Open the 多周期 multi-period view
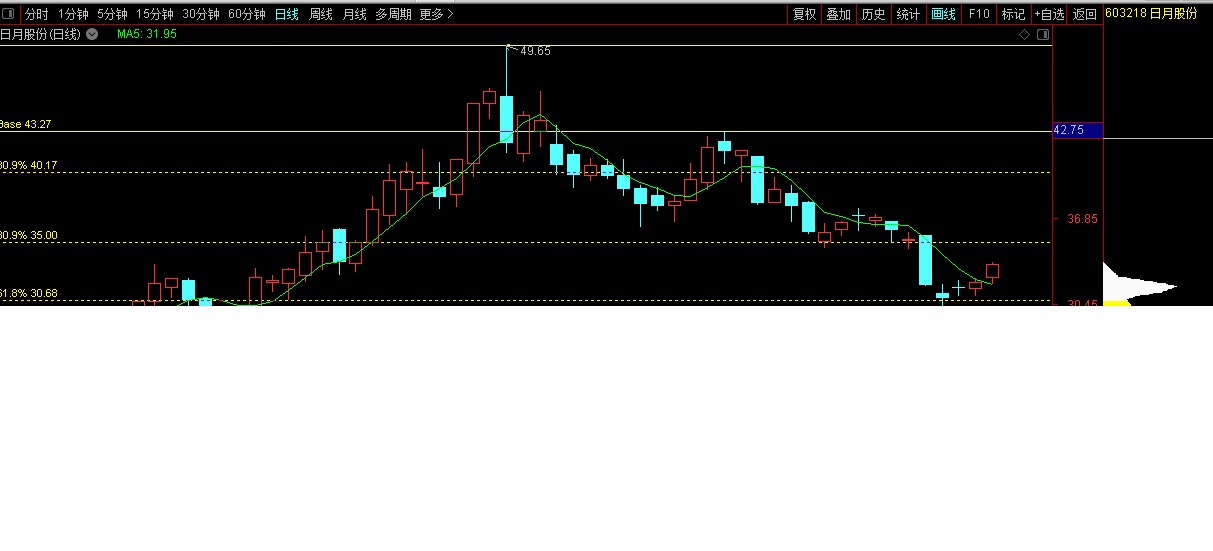Image resolution: width=1213 pixels, height=551 pixels. pyautogui.click(x=393, y=14)
